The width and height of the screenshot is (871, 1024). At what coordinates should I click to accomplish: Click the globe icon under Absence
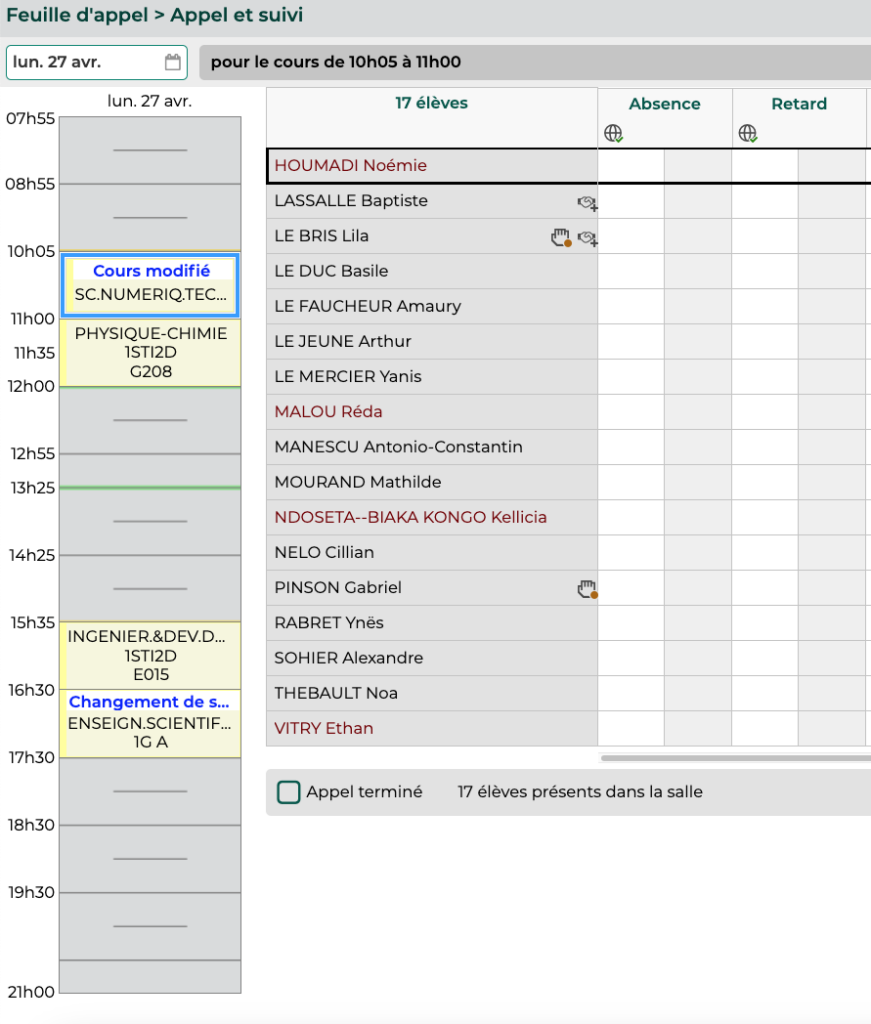click(x=614, y=133)
